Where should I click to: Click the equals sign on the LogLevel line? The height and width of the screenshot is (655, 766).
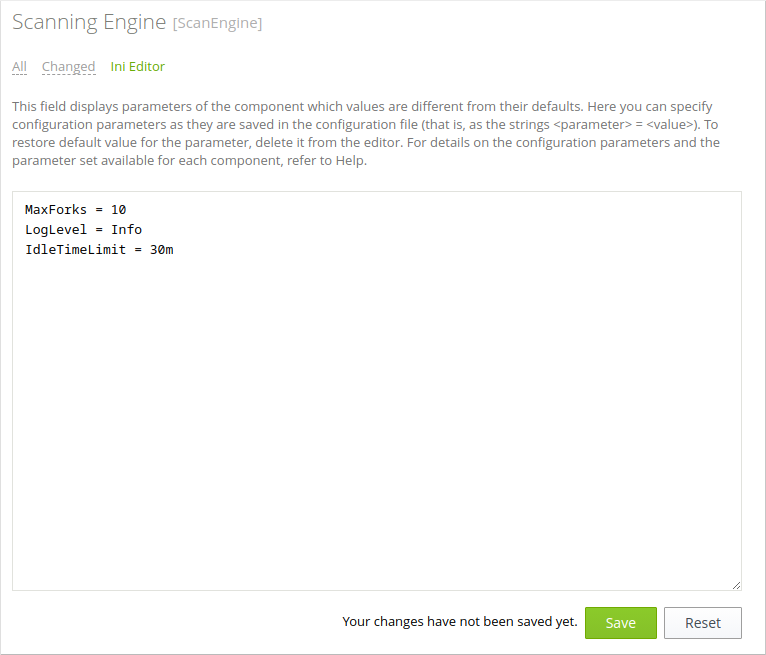tap(99, 230)
